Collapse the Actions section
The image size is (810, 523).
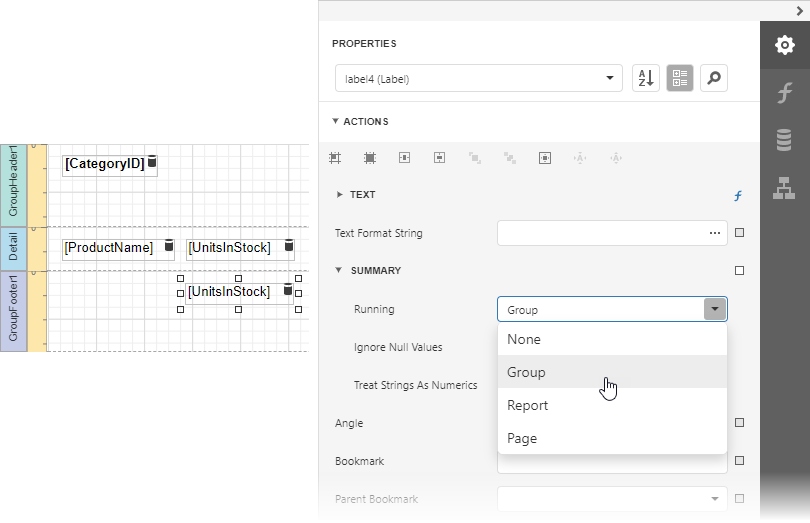[x=336, y=122]
